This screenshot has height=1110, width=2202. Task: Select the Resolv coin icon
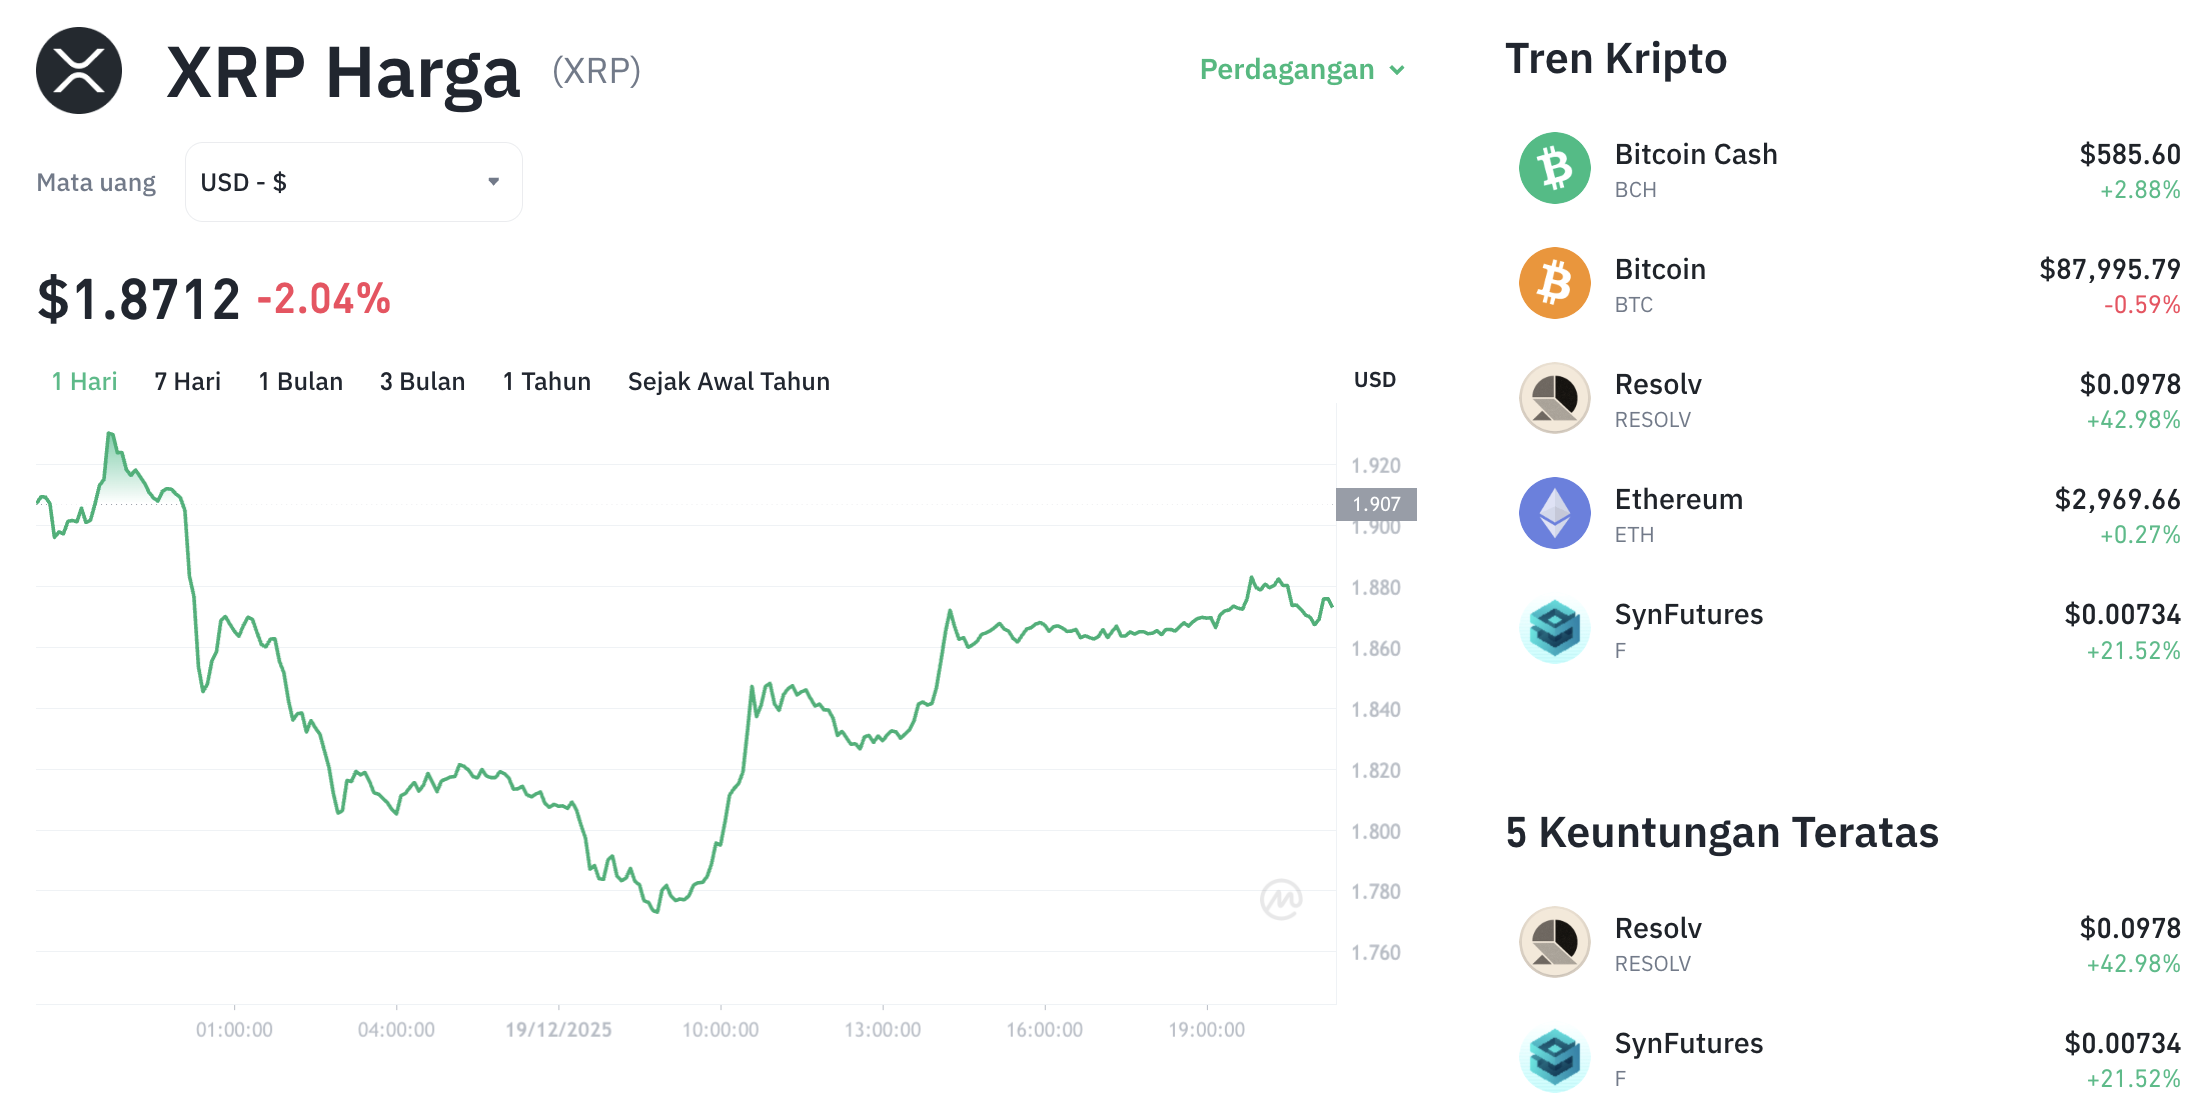(x=1554, y=399)
